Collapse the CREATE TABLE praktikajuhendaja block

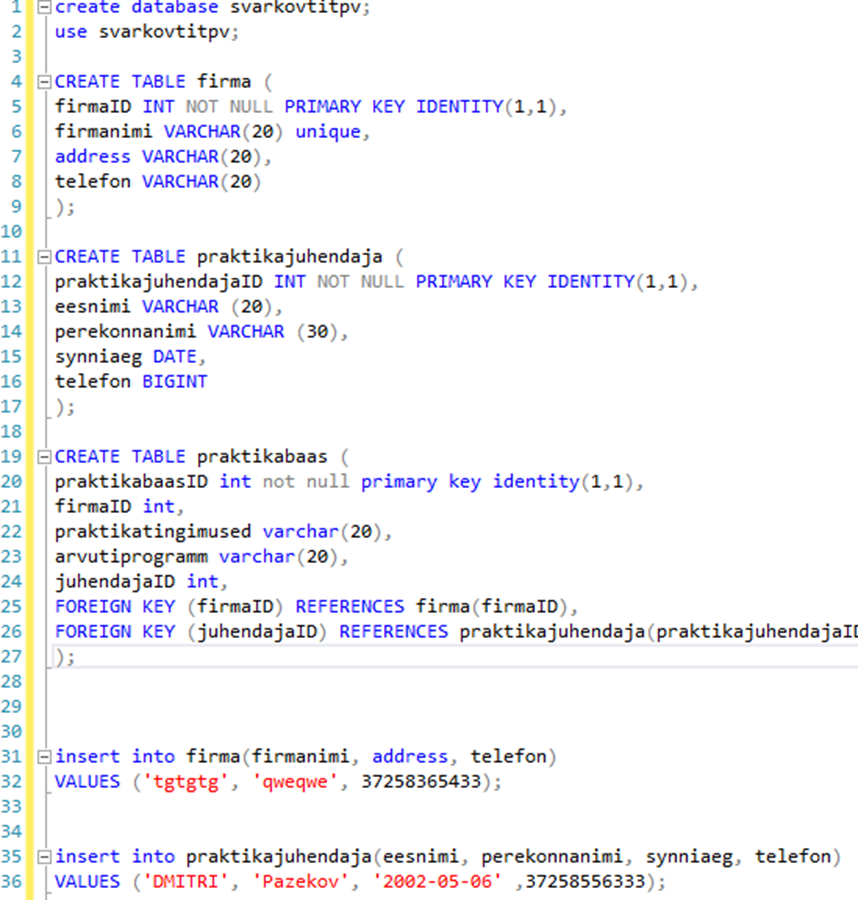pyautogui.click(x=43, y=257)
